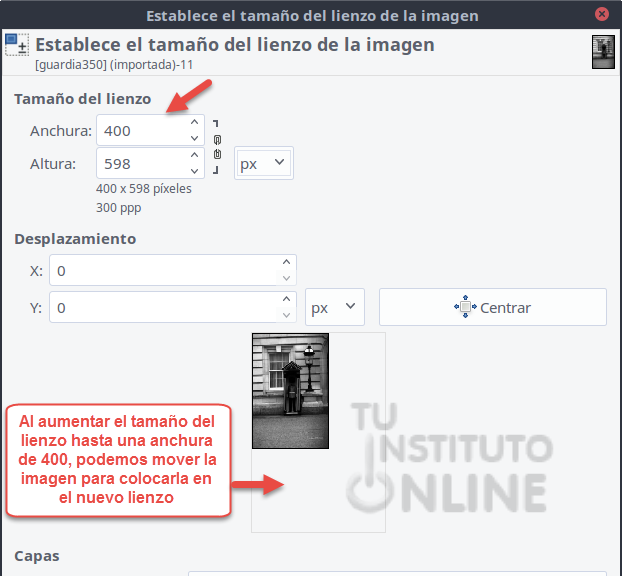622x576 pixels.
Task: Click the image thumbnail in dialog header
Action: pyautogui.click(x=603, y=52)
